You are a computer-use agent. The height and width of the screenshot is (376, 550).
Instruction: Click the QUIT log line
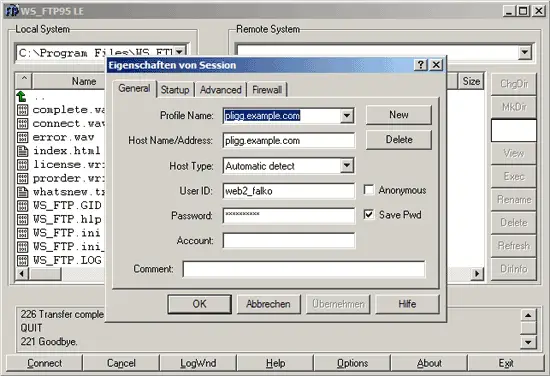31,328
